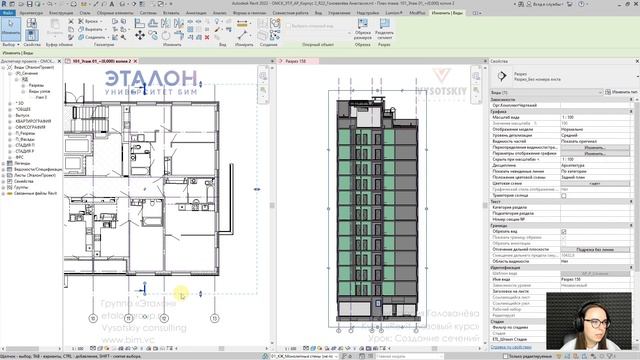Select the Виды узлов item in project browser
Image resolution: width=640 pixels, height=360 pixels.
[39, 91]
